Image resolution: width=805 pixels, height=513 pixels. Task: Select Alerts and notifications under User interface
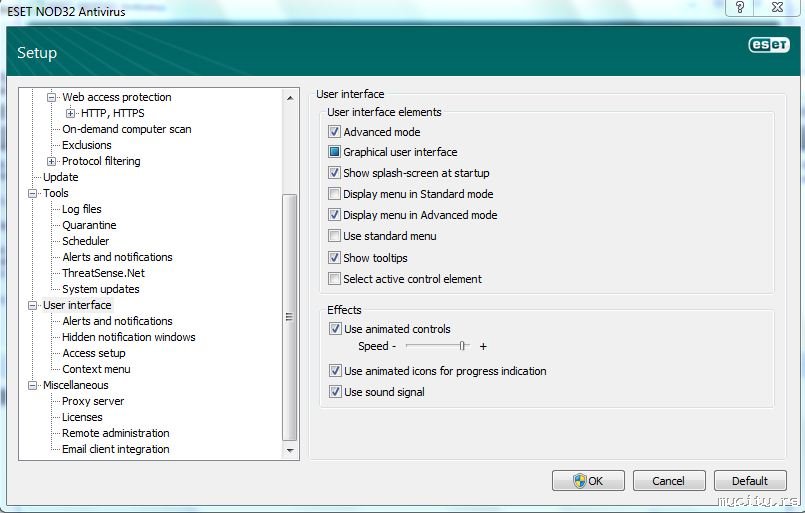tap(118, 321)
